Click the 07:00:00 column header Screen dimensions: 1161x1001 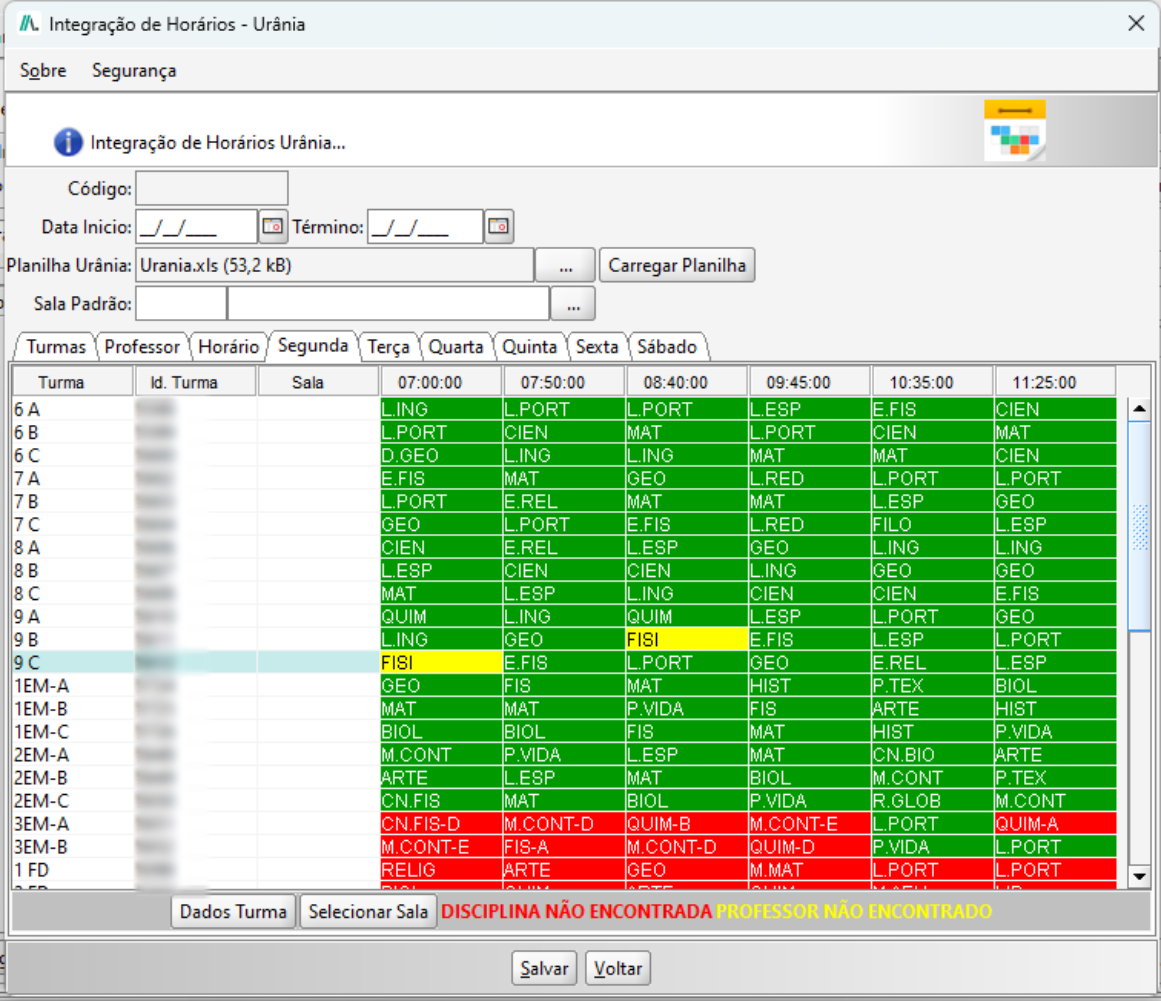pos(441,382)
